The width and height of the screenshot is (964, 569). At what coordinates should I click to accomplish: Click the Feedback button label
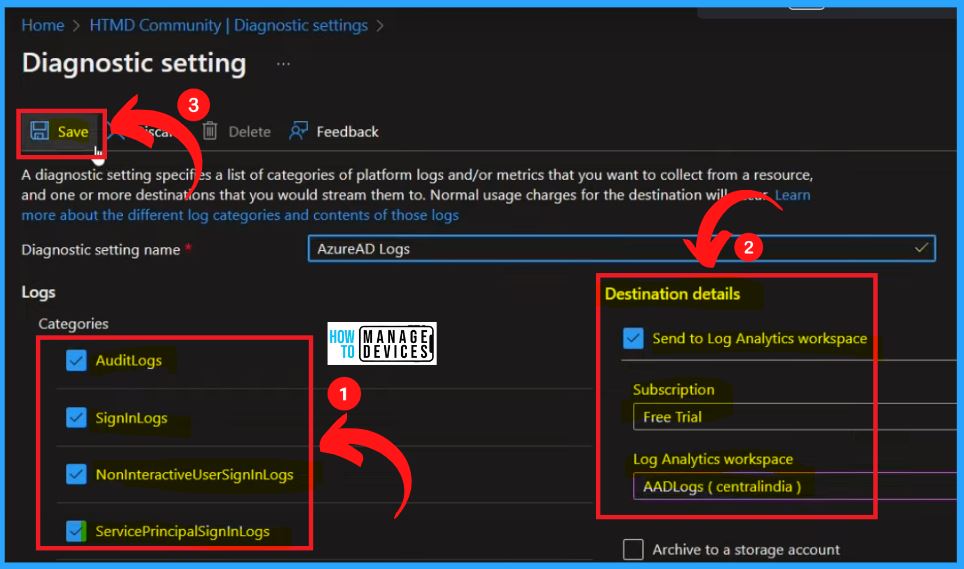pos(347,131)
